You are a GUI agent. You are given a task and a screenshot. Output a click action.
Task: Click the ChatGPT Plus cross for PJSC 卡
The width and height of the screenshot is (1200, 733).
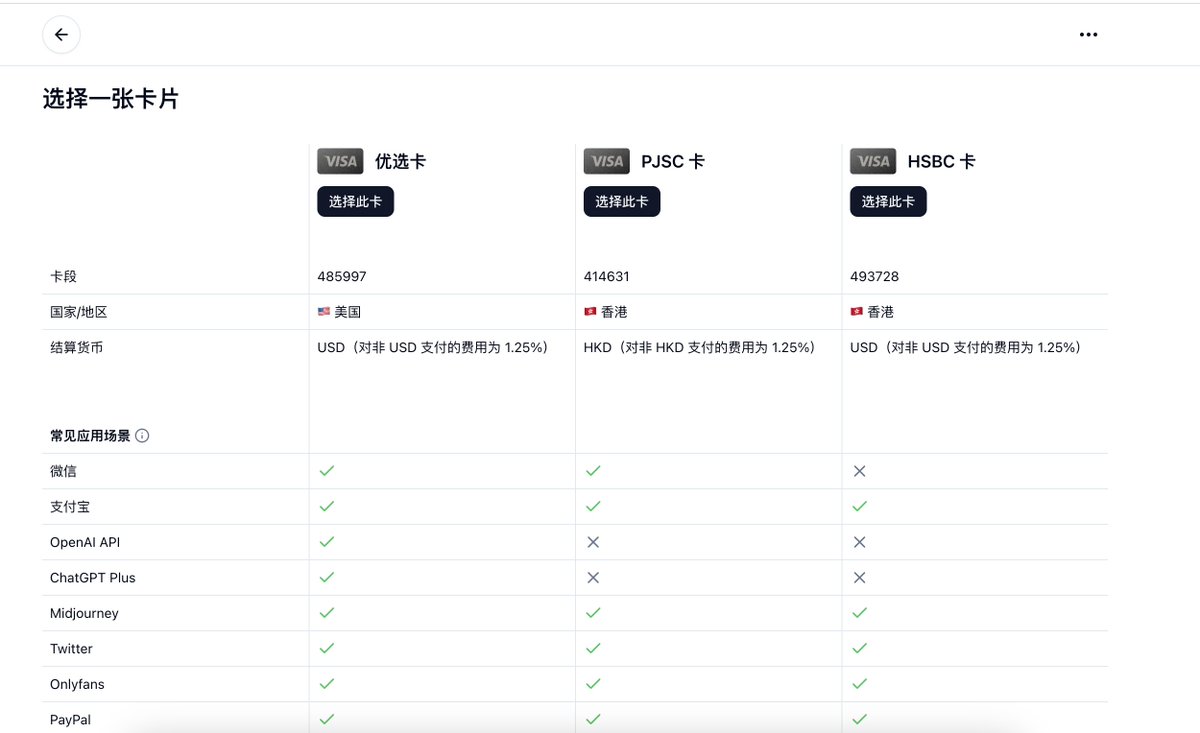coord(593,577)
